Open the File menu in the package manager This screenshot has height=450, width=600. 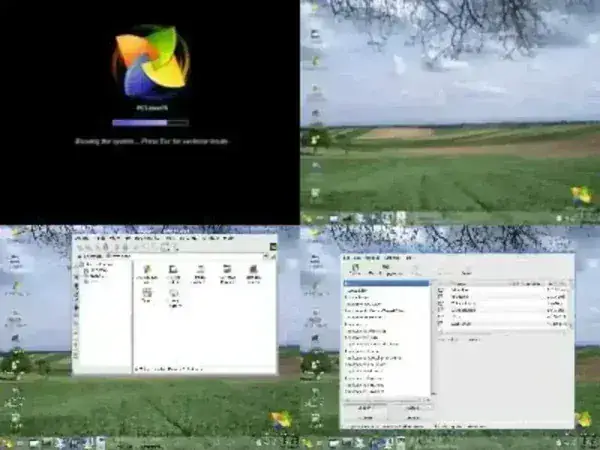[346, 258]
